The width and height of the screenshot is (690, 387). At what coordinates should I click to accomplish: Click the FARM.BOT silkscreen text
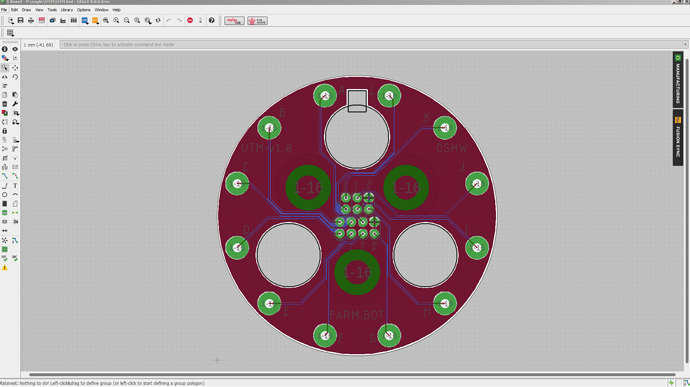click(356, 315)
